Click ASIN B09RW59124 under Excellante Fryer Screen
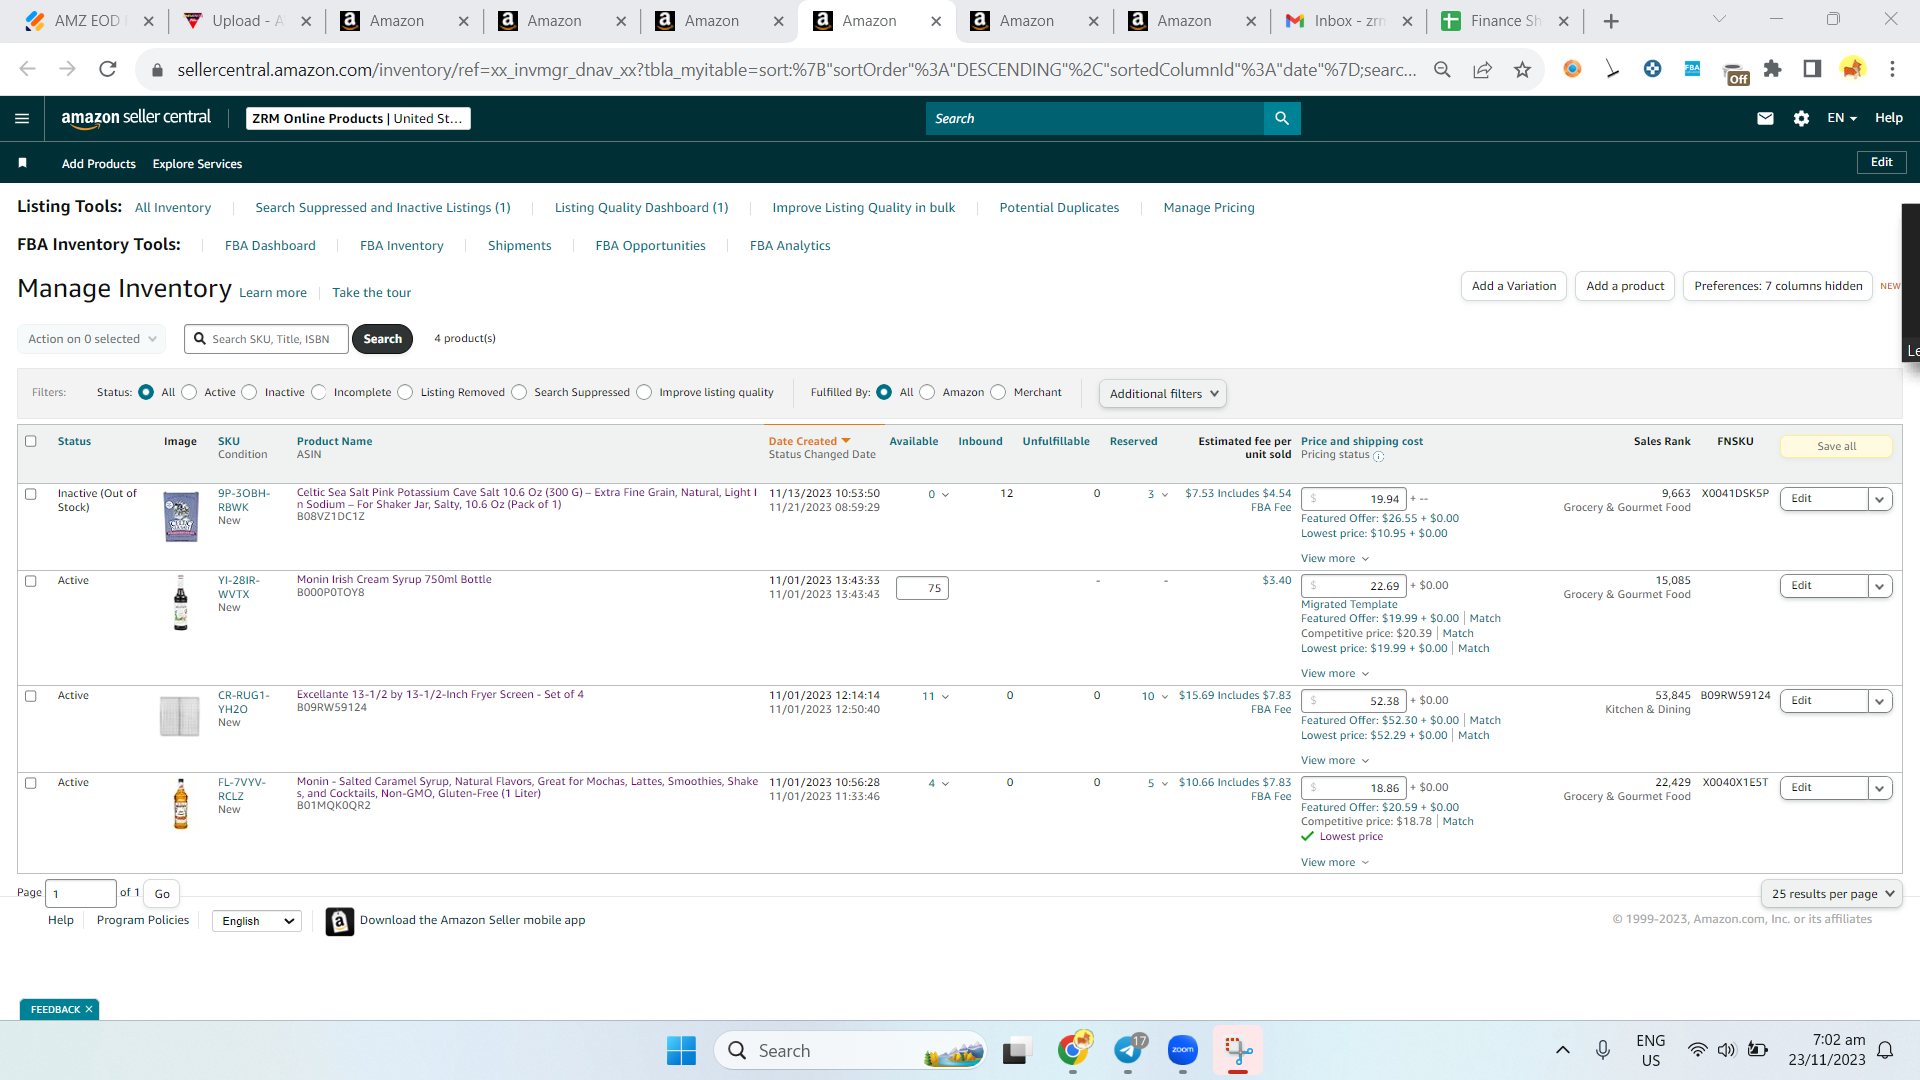1920x1080 pixels. [x=332, y=708]
